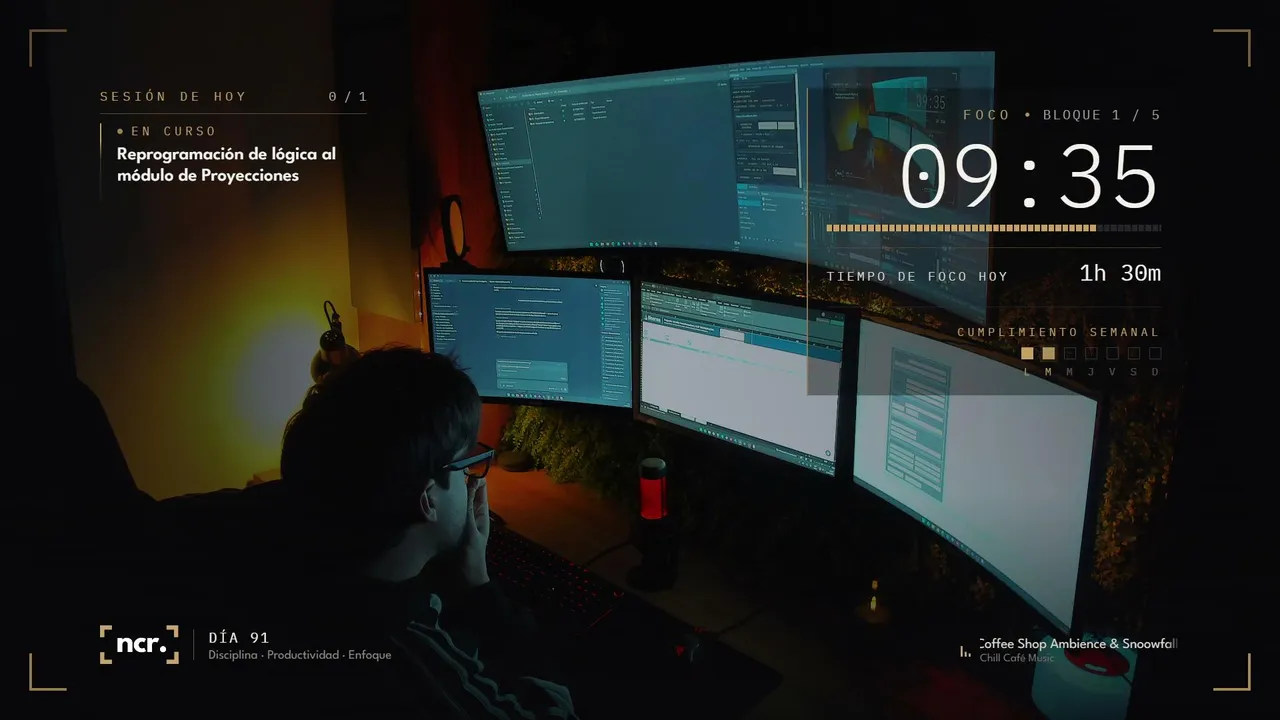Toggle the Friday (V) weekly square
Screen dimensions: 1280x720
[x=1112, y=353]
